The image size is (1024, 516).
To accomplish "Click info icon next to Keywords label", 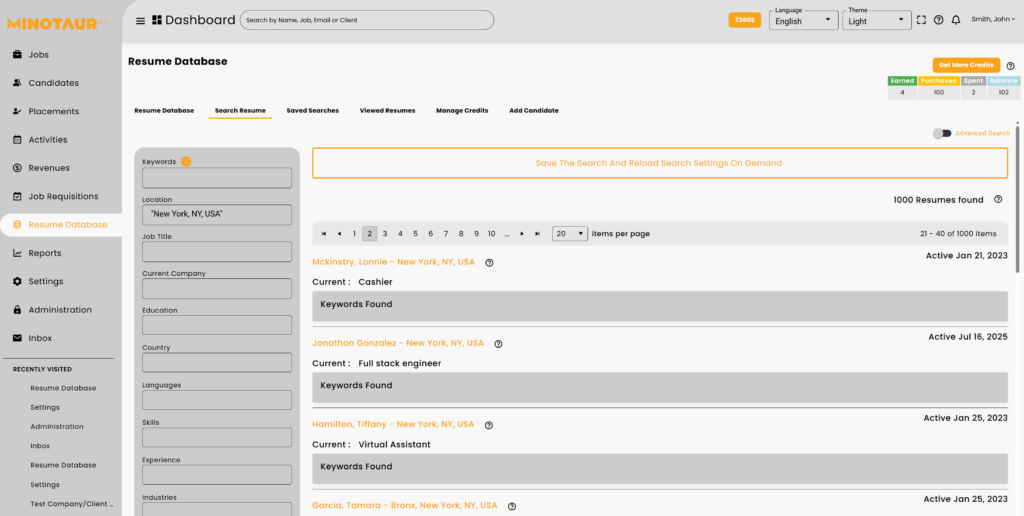I will click(186, 161).
